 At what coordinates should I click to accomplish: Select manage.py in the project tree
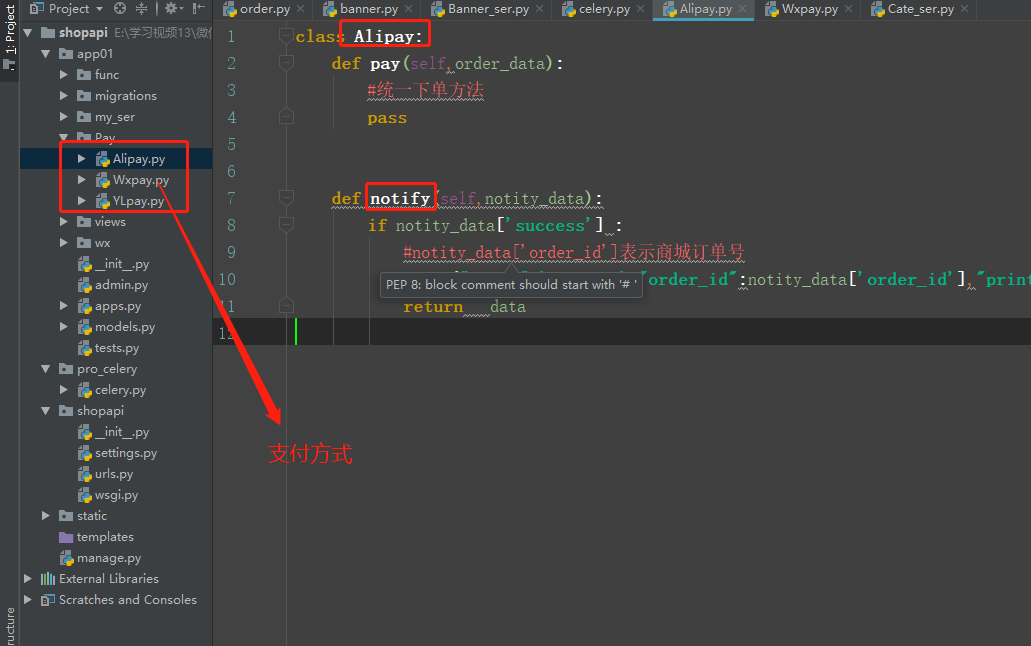point(108,558)
